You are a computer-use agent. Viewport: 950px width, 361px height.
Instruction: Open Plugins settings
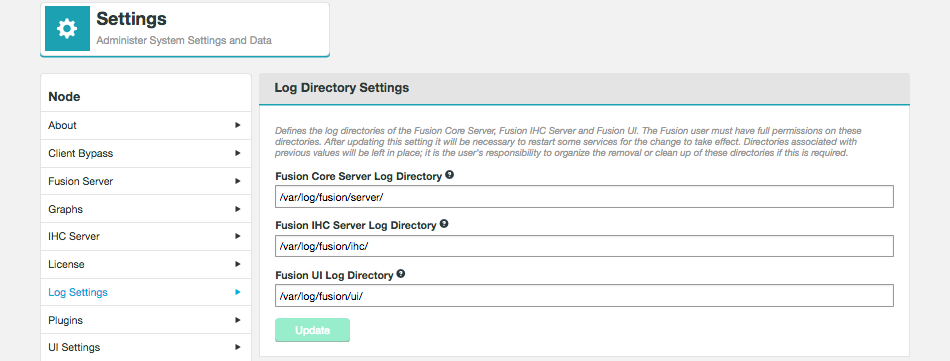[146, 320]
